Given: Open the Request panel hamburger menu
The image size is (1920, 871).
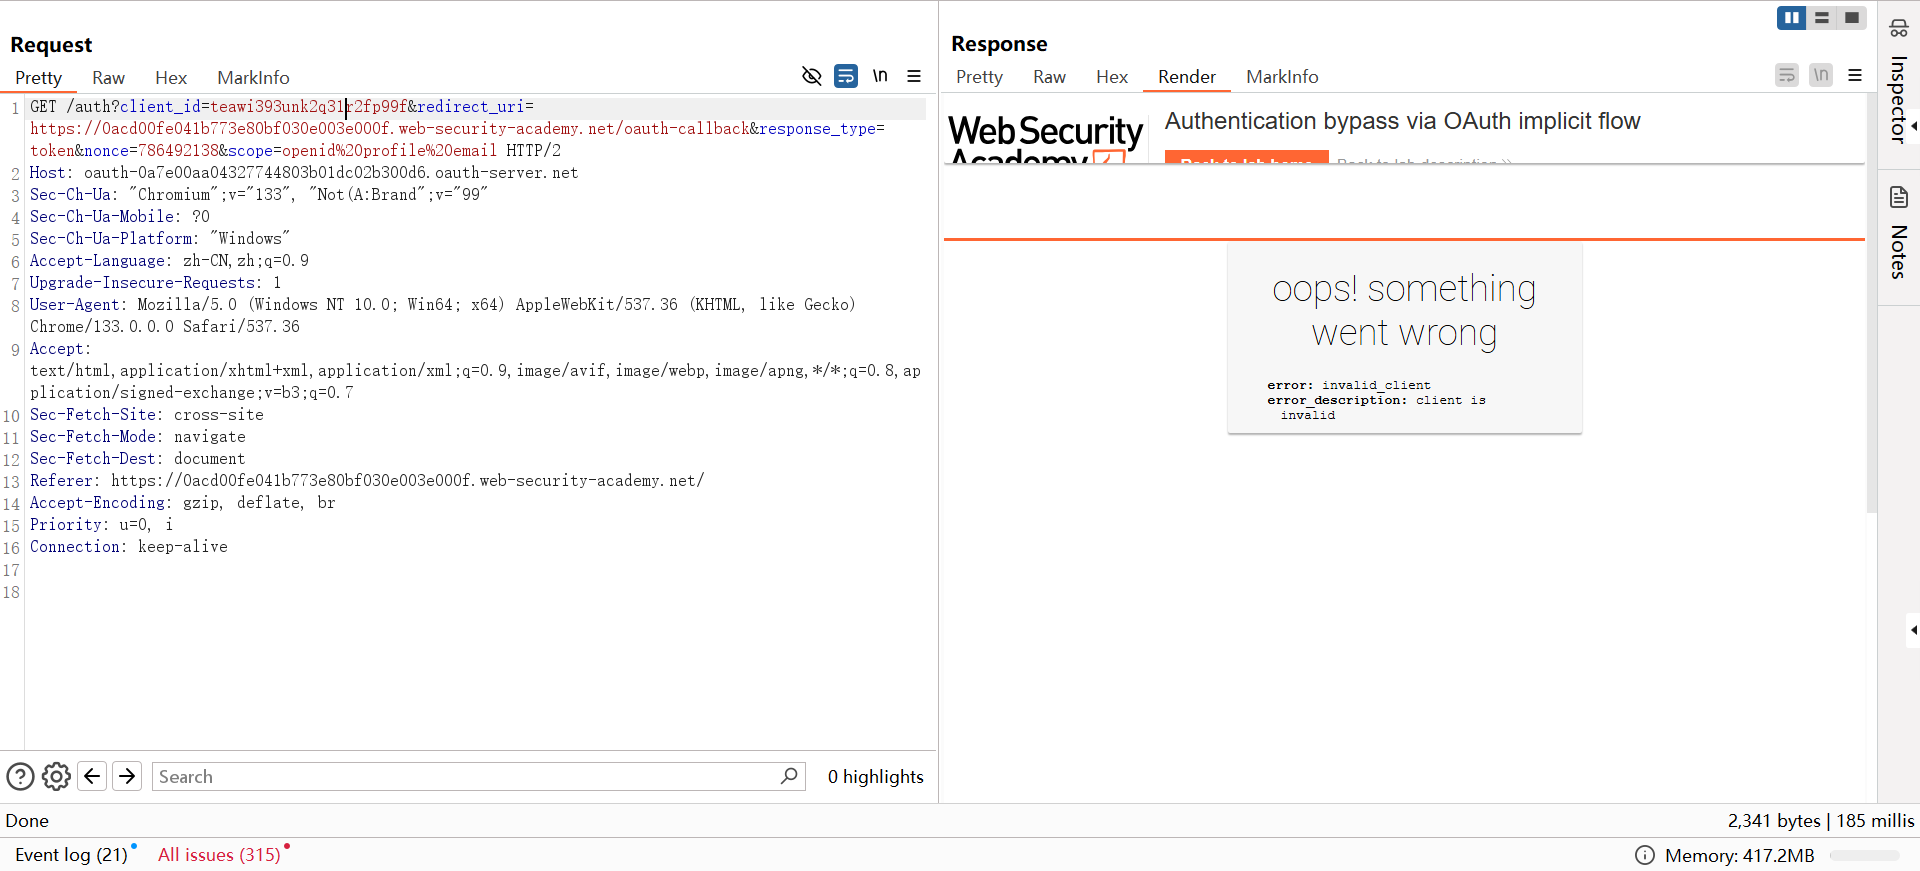Looking at the screenshot, I should coord(914,76).
